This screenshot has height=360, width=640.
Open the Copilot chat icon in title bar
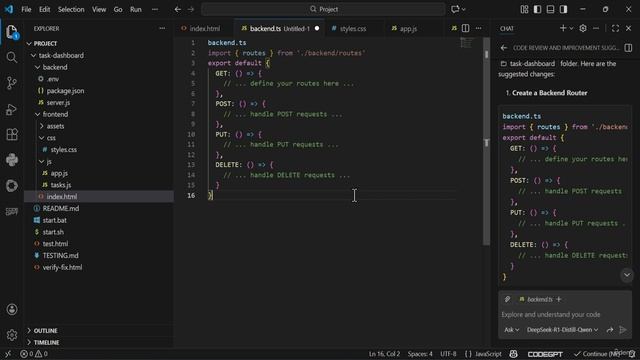[x=455, y=9]
